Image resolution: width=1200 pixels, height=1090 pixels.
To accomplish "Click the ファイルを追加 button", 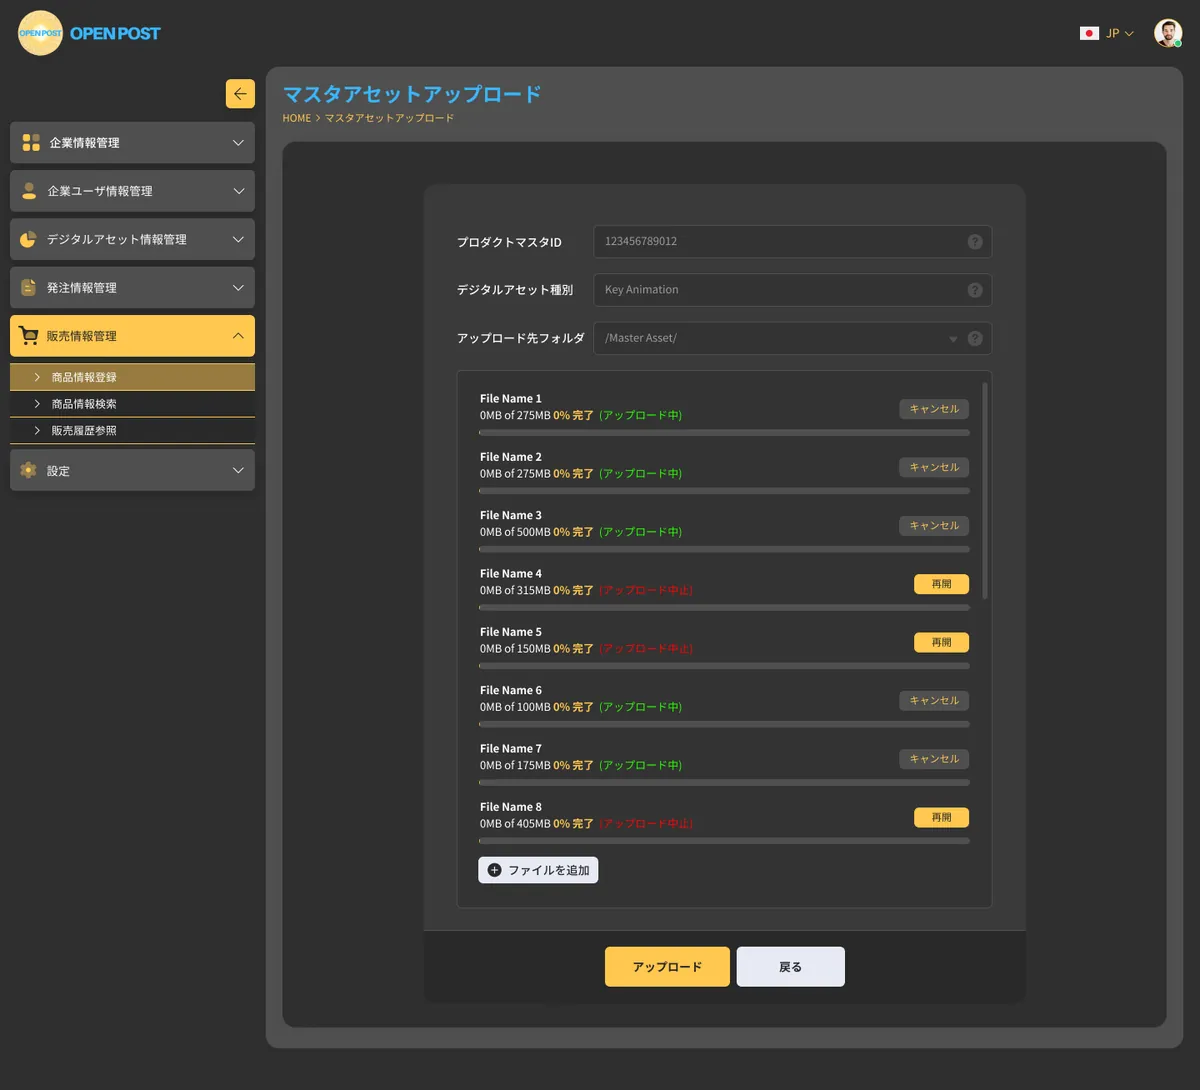I will pyautogui.click(x=538, y=870).
